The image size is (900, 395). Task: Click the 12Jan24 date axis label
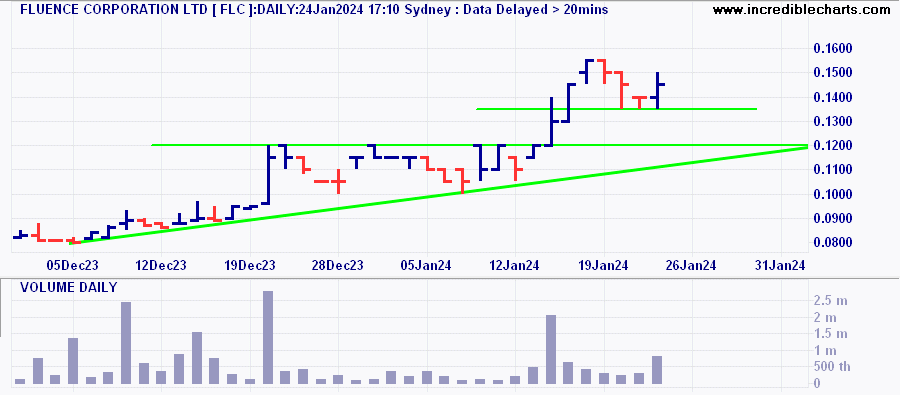(x=515, y=265)
